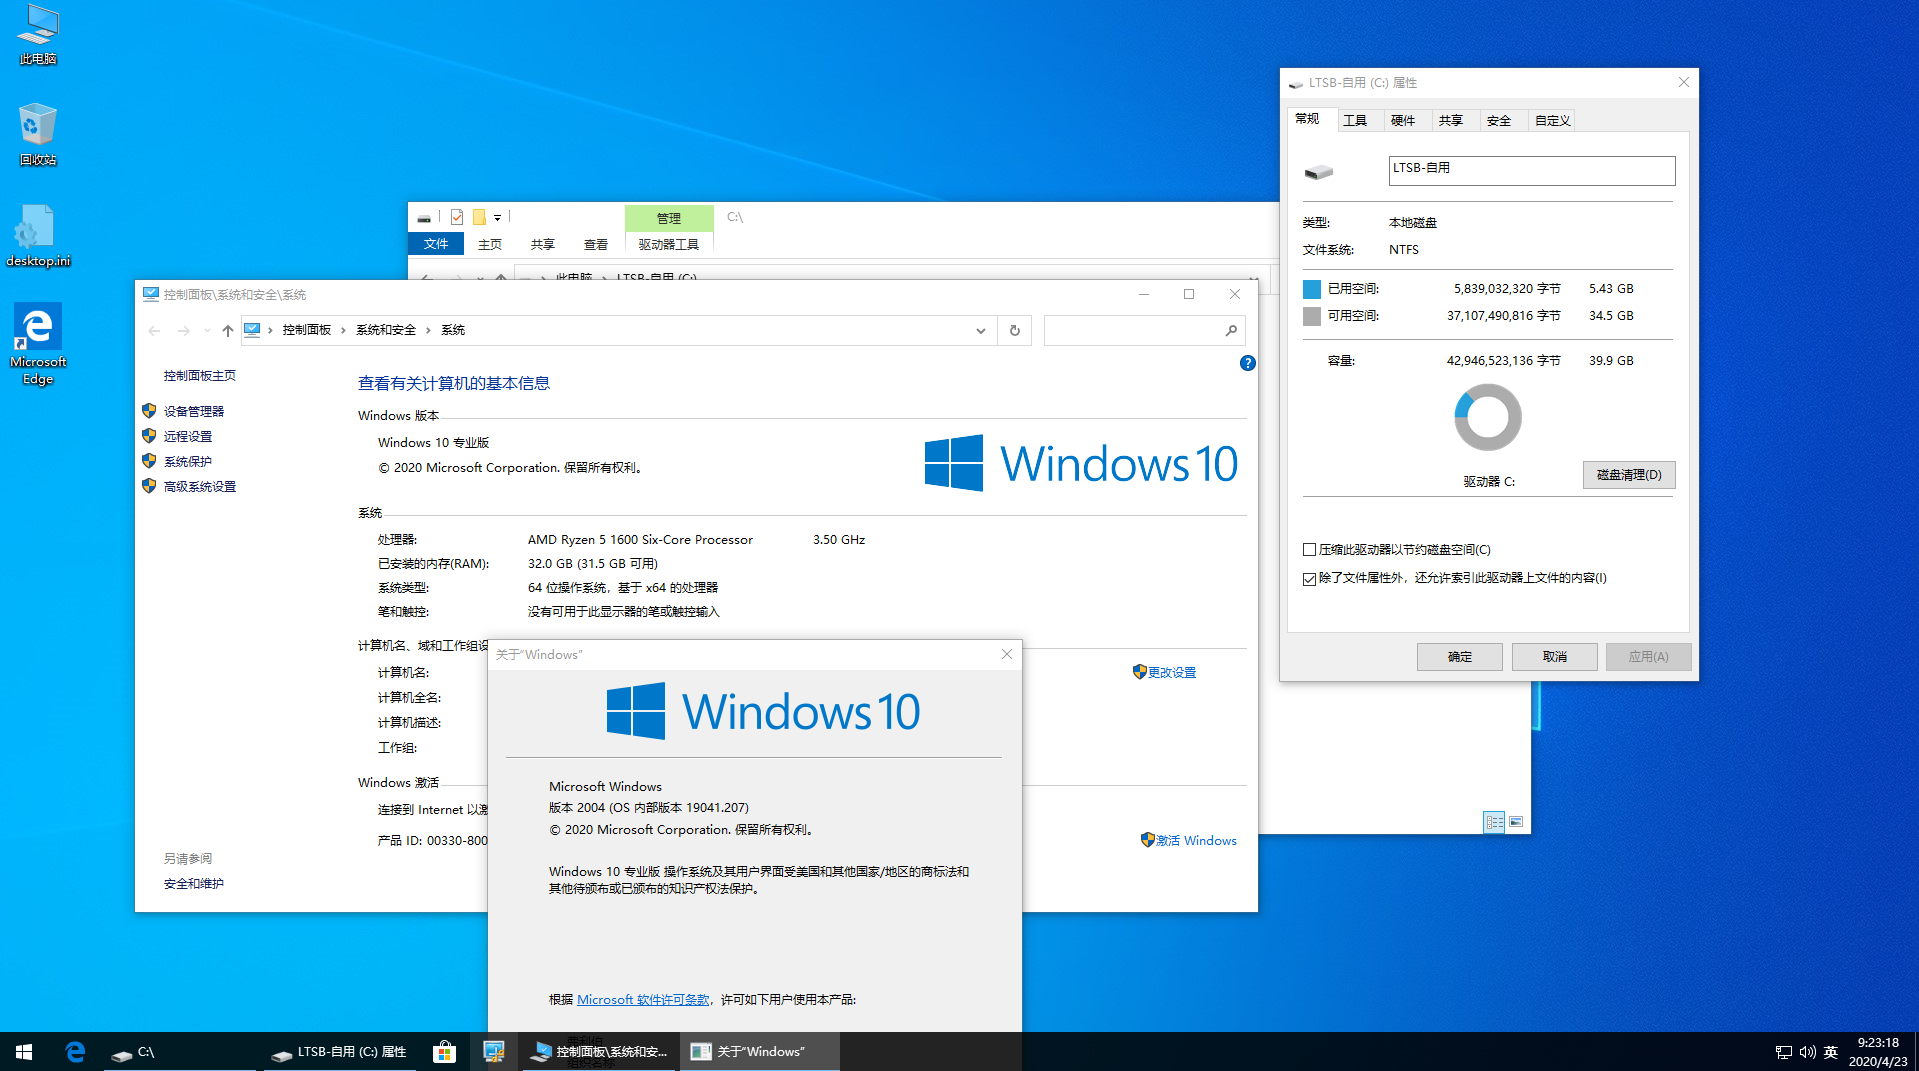Image resolution: width=1919 pixels, height=1071 pixels.
Task: Open 高级系统设置 link
Action: (200, 486)
